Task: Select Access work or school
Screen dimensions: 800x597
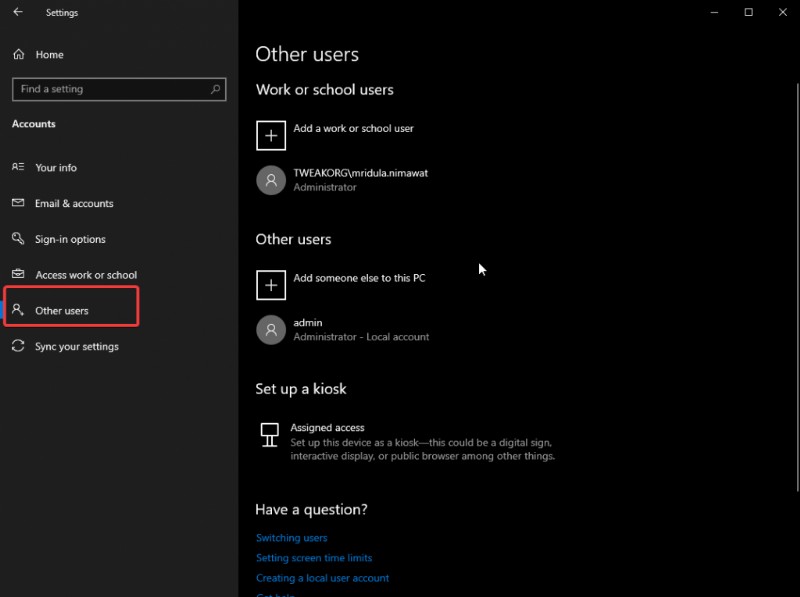Action: tap(80, 274)
